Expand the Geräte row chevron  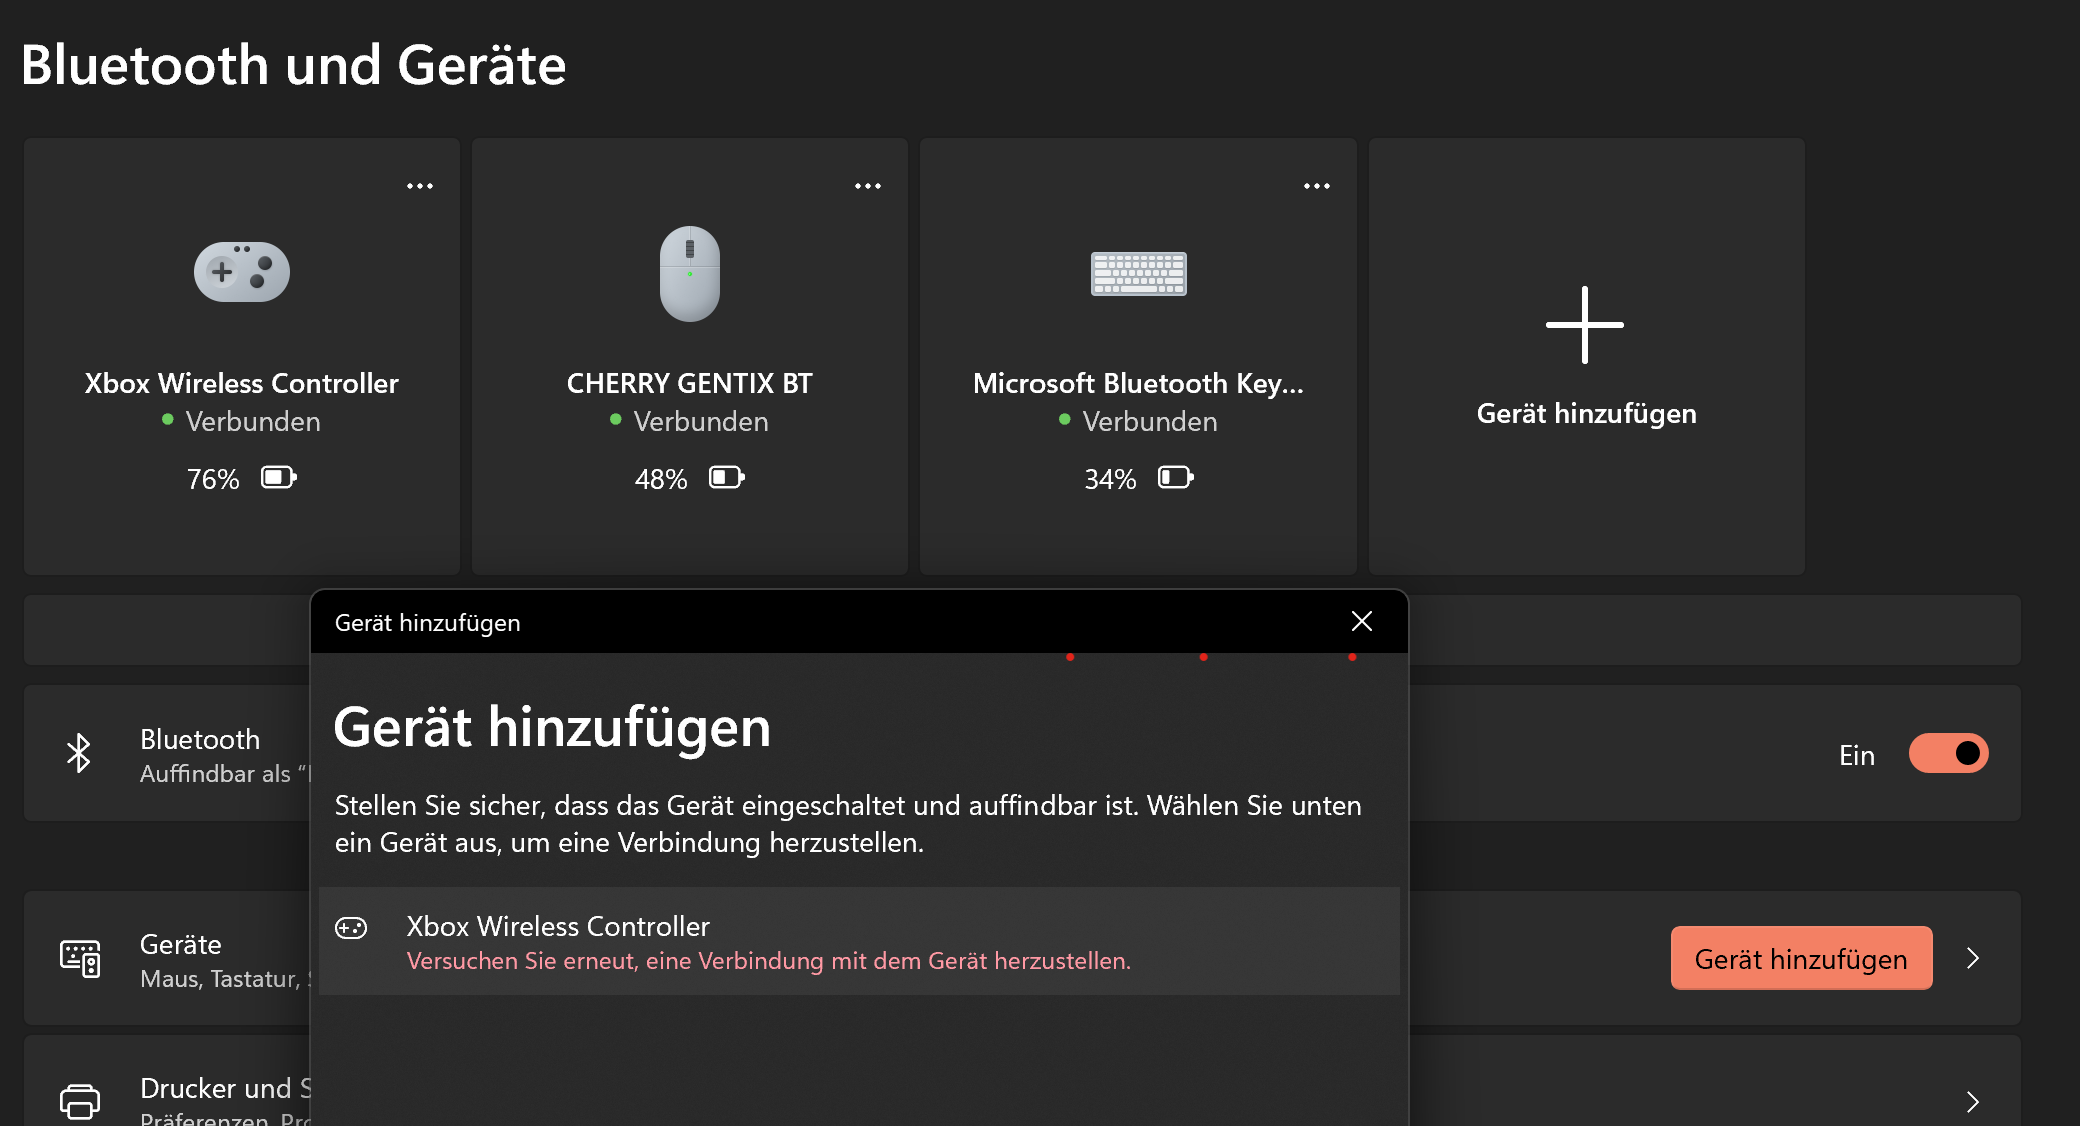click(x=1973, y=958)
